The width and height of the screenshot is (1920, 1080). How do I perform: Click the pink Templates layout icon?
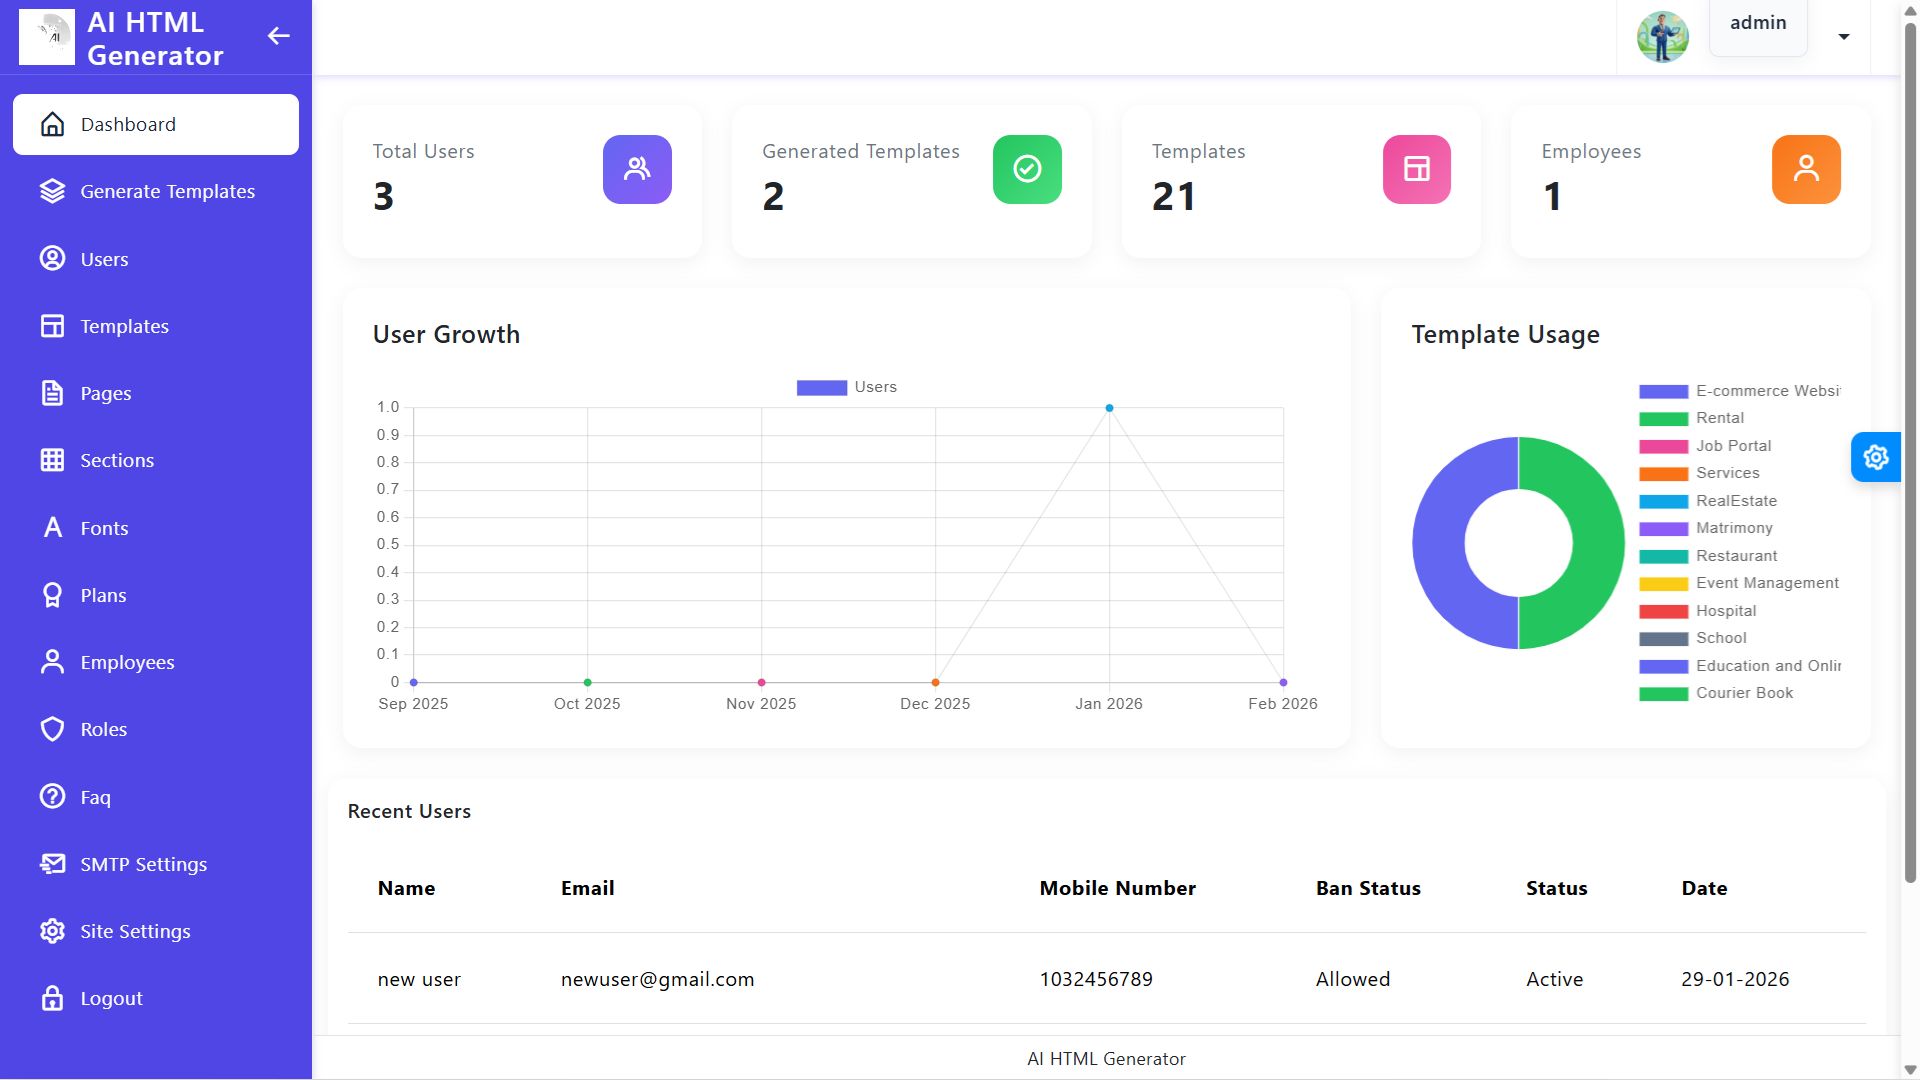pyautogui.click(x=1416, y=169)
